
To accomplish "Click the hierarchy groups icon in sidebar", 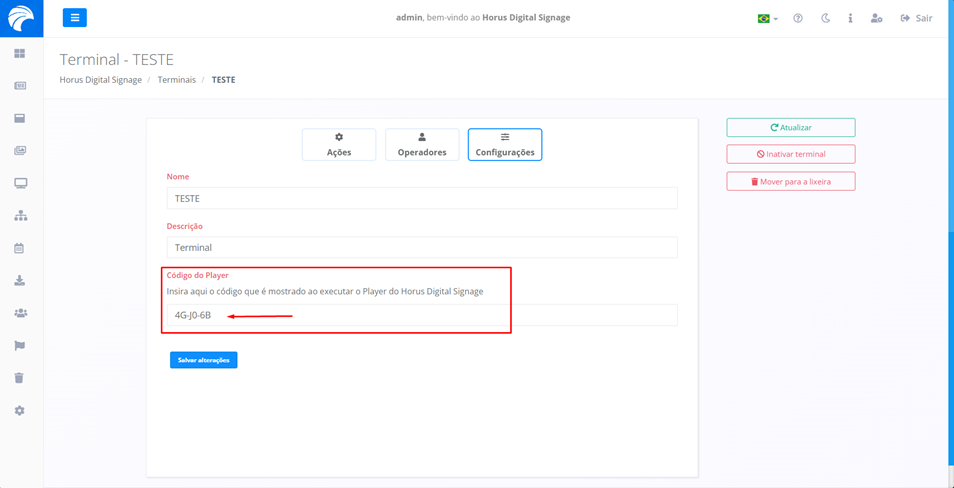I will coord(20,216).
